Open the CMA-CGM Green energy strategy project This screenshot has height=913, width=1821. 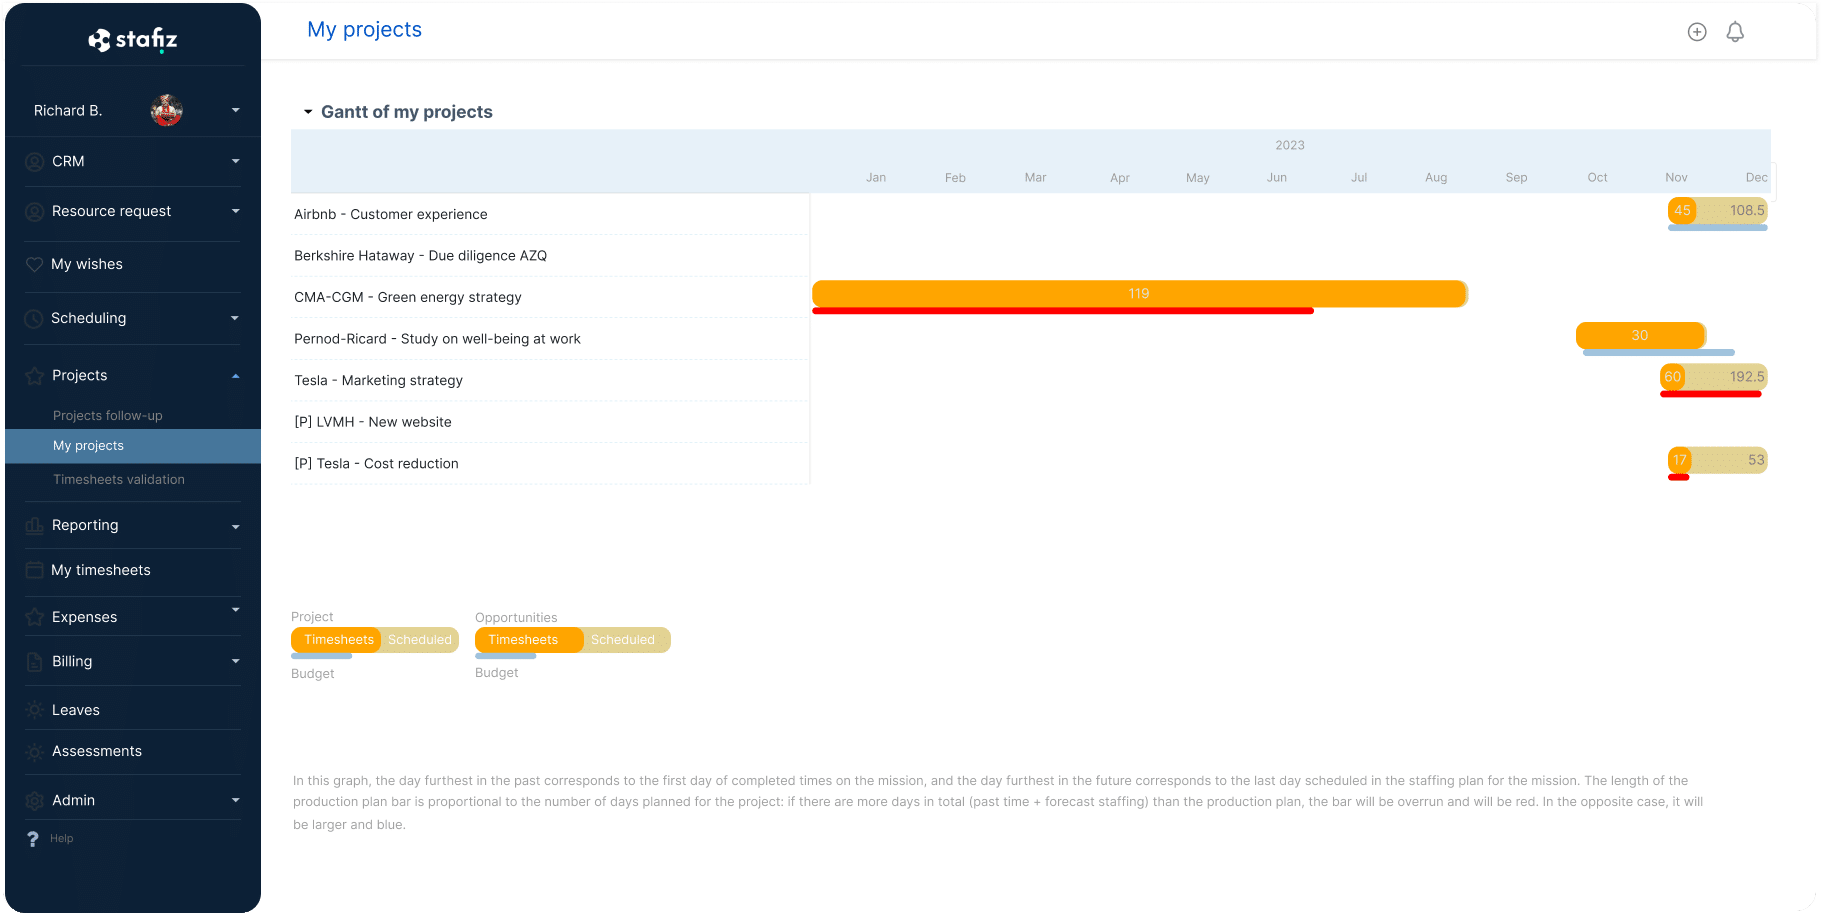click(x=408, y=297)
